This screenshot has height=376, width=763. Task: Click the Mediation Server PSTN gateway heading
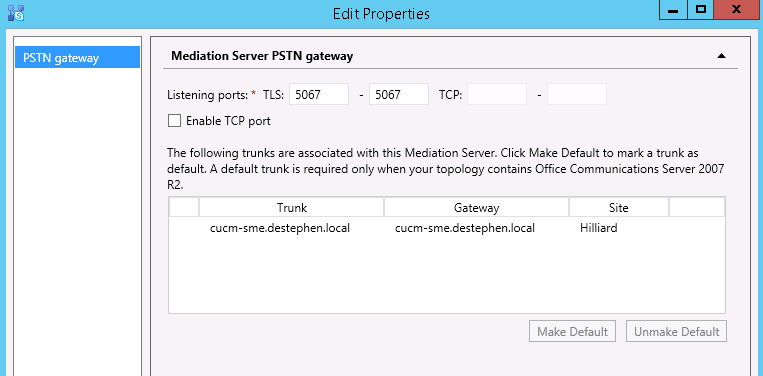[x=262, y=56]
